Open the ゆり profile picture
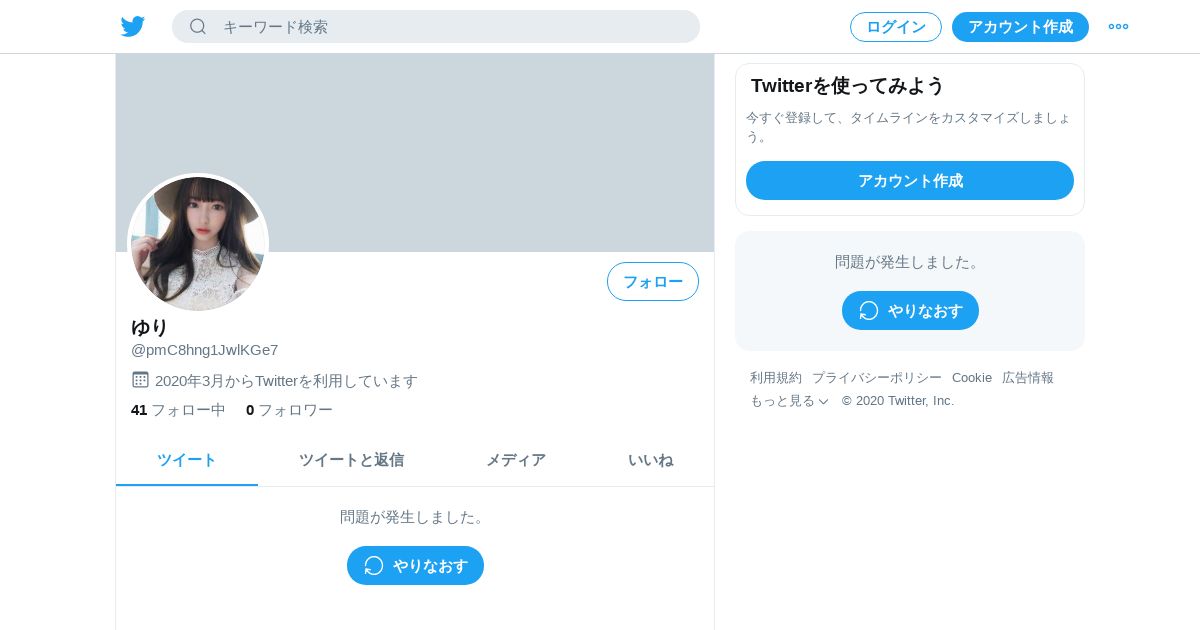This screenshot has width=1200, height=630. click(x=198, y=243)
